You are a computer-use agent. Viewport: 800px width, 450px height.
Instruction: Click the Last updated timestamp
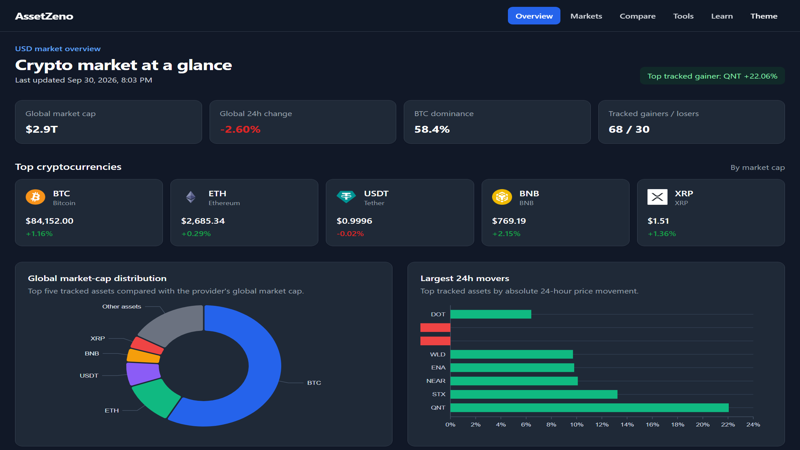[84, 80]
